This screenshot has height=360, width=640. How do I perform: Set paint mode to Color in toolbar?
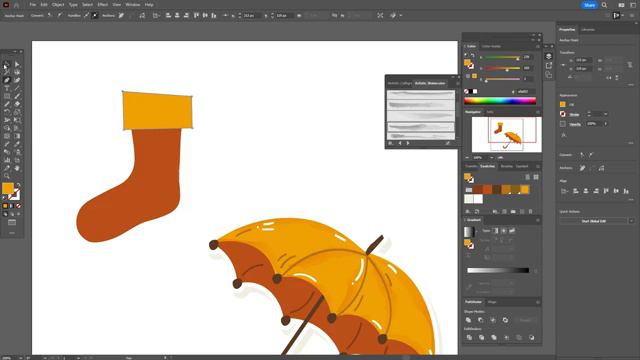click(x=5, y=206)
